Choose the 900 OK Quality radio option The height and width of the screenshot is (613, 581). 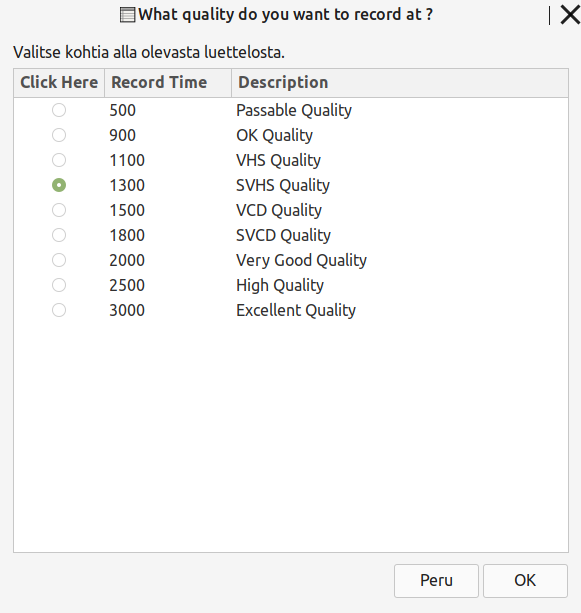tap(59, 135)
